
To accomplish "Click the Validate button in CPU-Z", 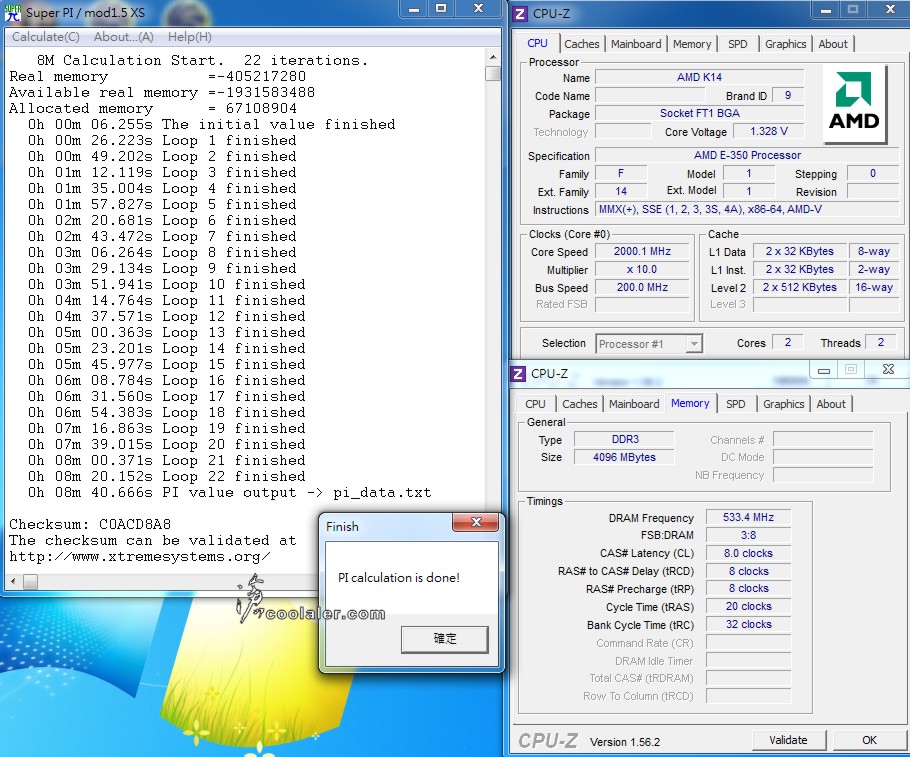I will [788, 740].
